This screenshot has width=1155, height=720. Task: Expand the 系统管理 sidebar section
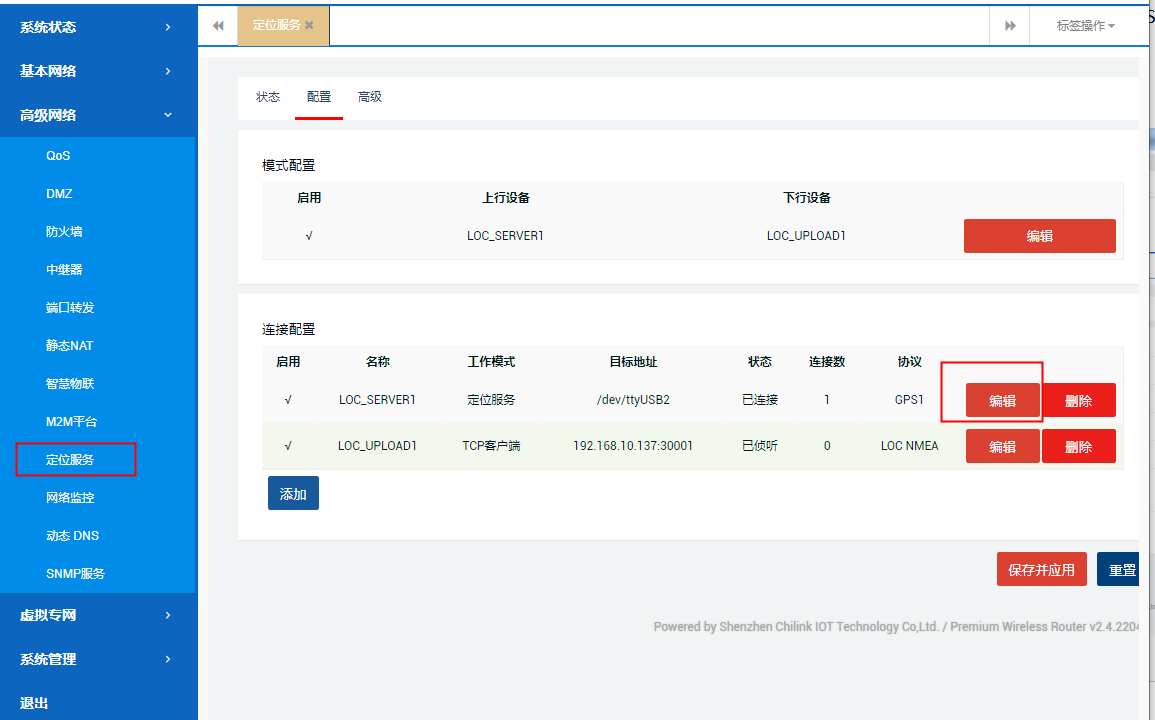[97, 659]
